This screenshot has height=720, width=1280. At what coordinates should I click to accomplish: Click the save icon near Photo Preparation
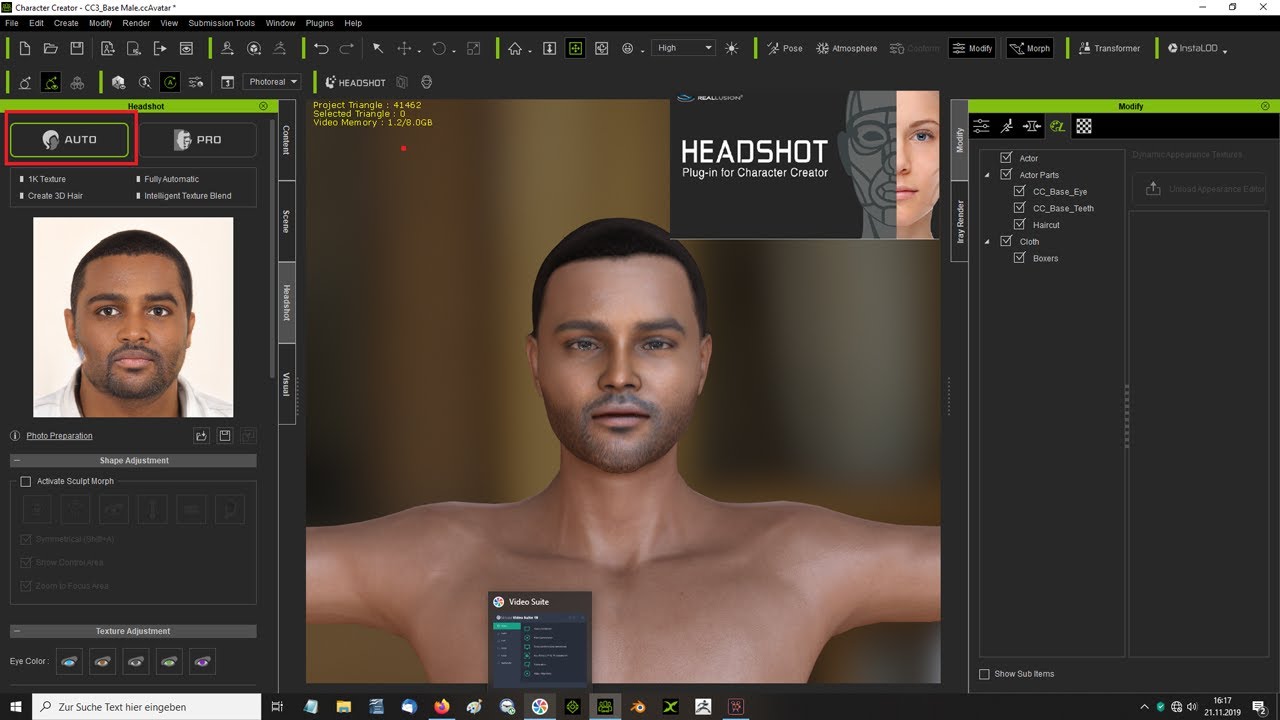coord(225,436)
